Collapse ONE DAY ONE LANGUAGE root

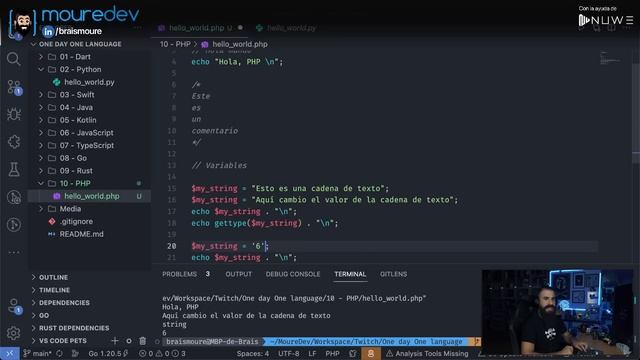click(34, 44)
